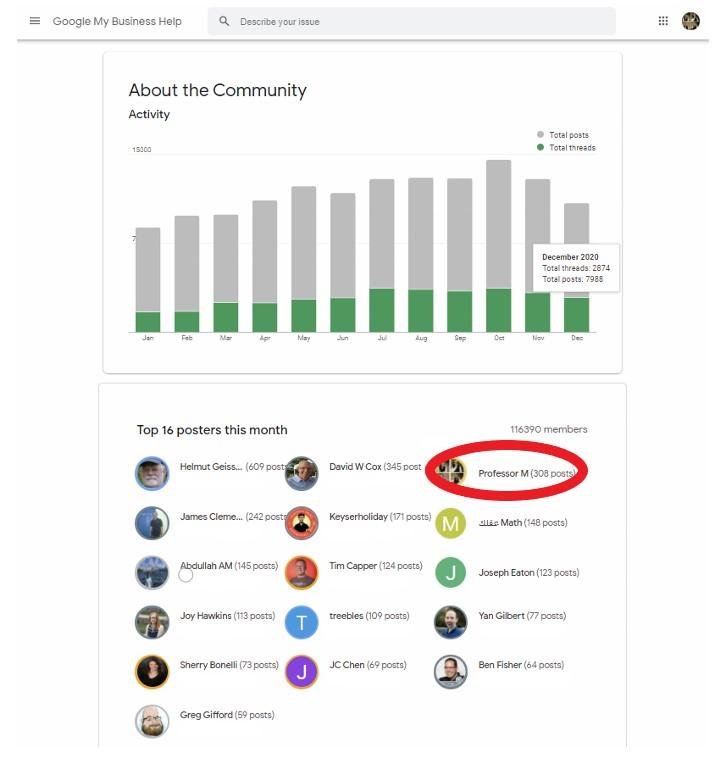Open the Google apps grid
Image resolution: width=717 pixels, height=759 pixels.
click(x=663, y=21)
